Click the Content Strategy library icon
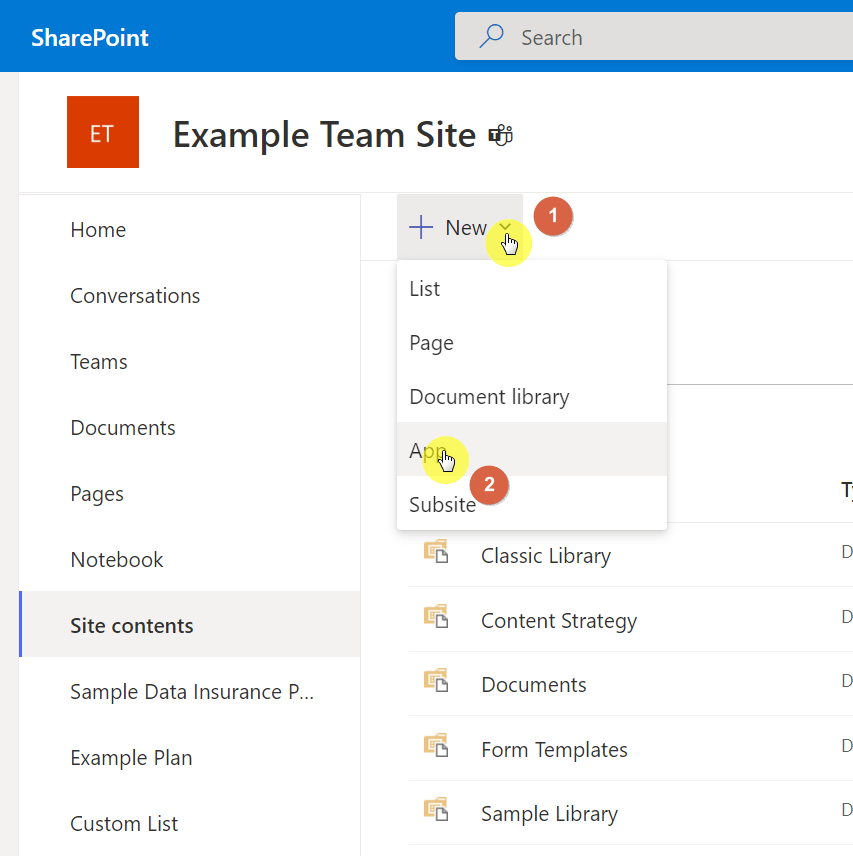This screenshot has width=853, height=856. click(x=436, y=616)
